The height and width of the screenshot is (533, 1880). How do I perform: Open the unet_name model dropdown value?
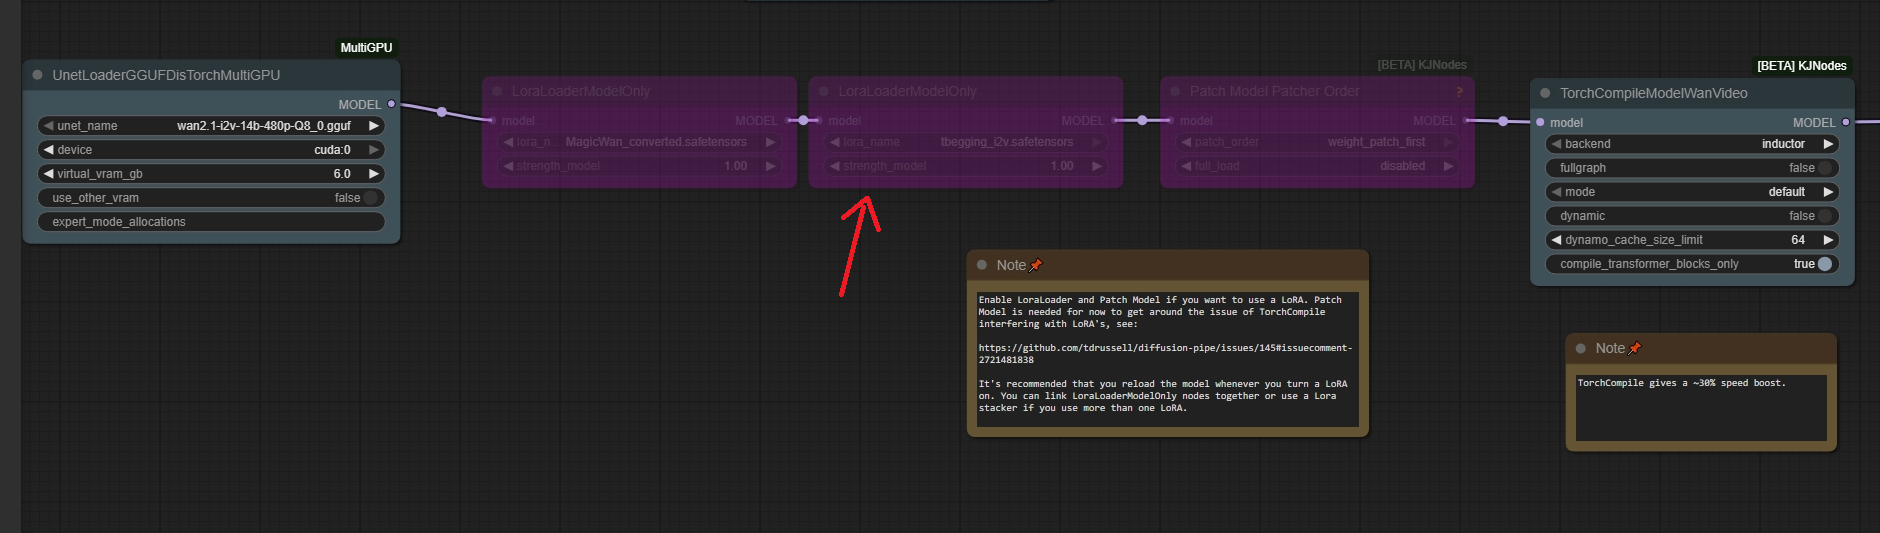tap(264, 126)
